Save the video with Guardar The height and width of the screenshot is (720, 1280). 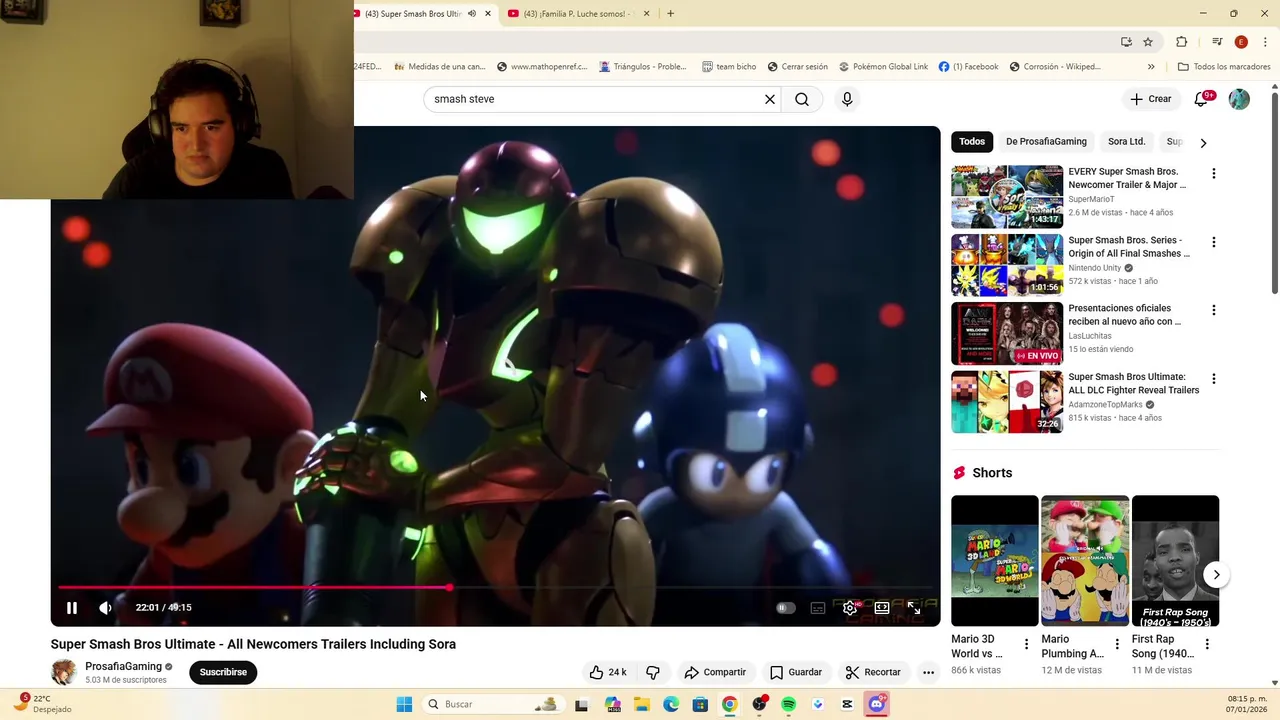point(796,672)
